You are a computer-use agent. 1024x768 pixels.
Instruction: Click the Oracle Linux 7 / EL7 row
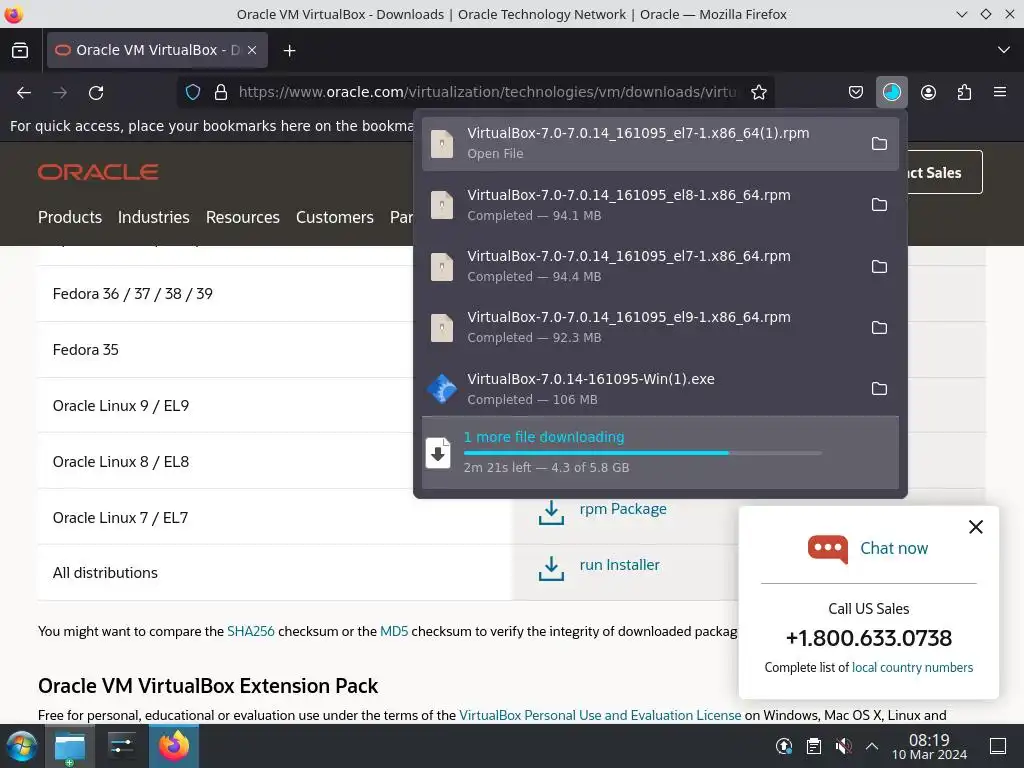coord(274,518)
